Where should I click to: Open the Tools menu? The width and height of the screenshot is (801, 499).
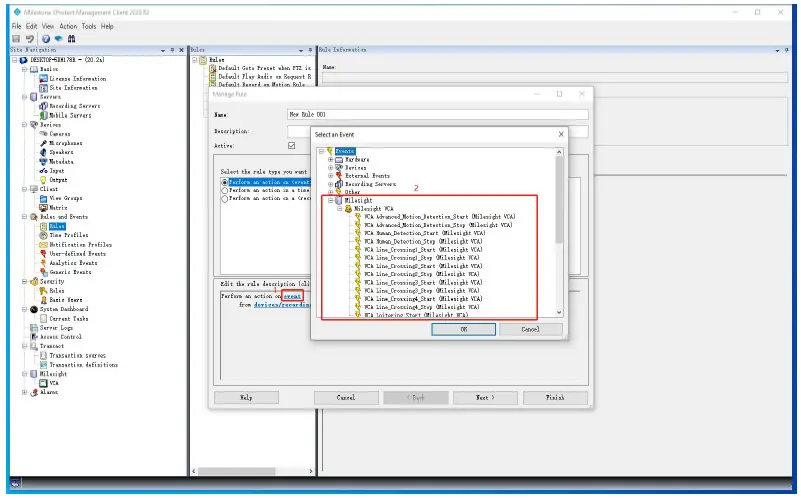pos(89,26)
